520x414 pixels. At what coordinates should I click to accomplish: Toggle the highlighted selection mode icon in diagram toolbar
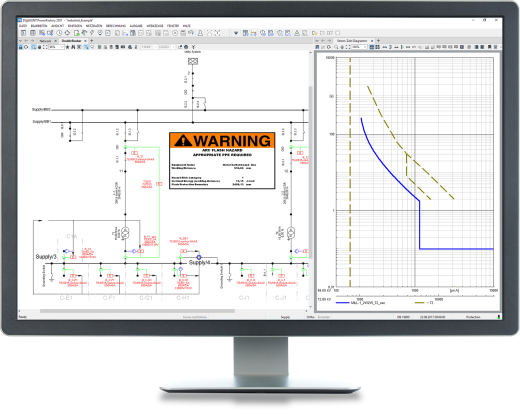86,47
